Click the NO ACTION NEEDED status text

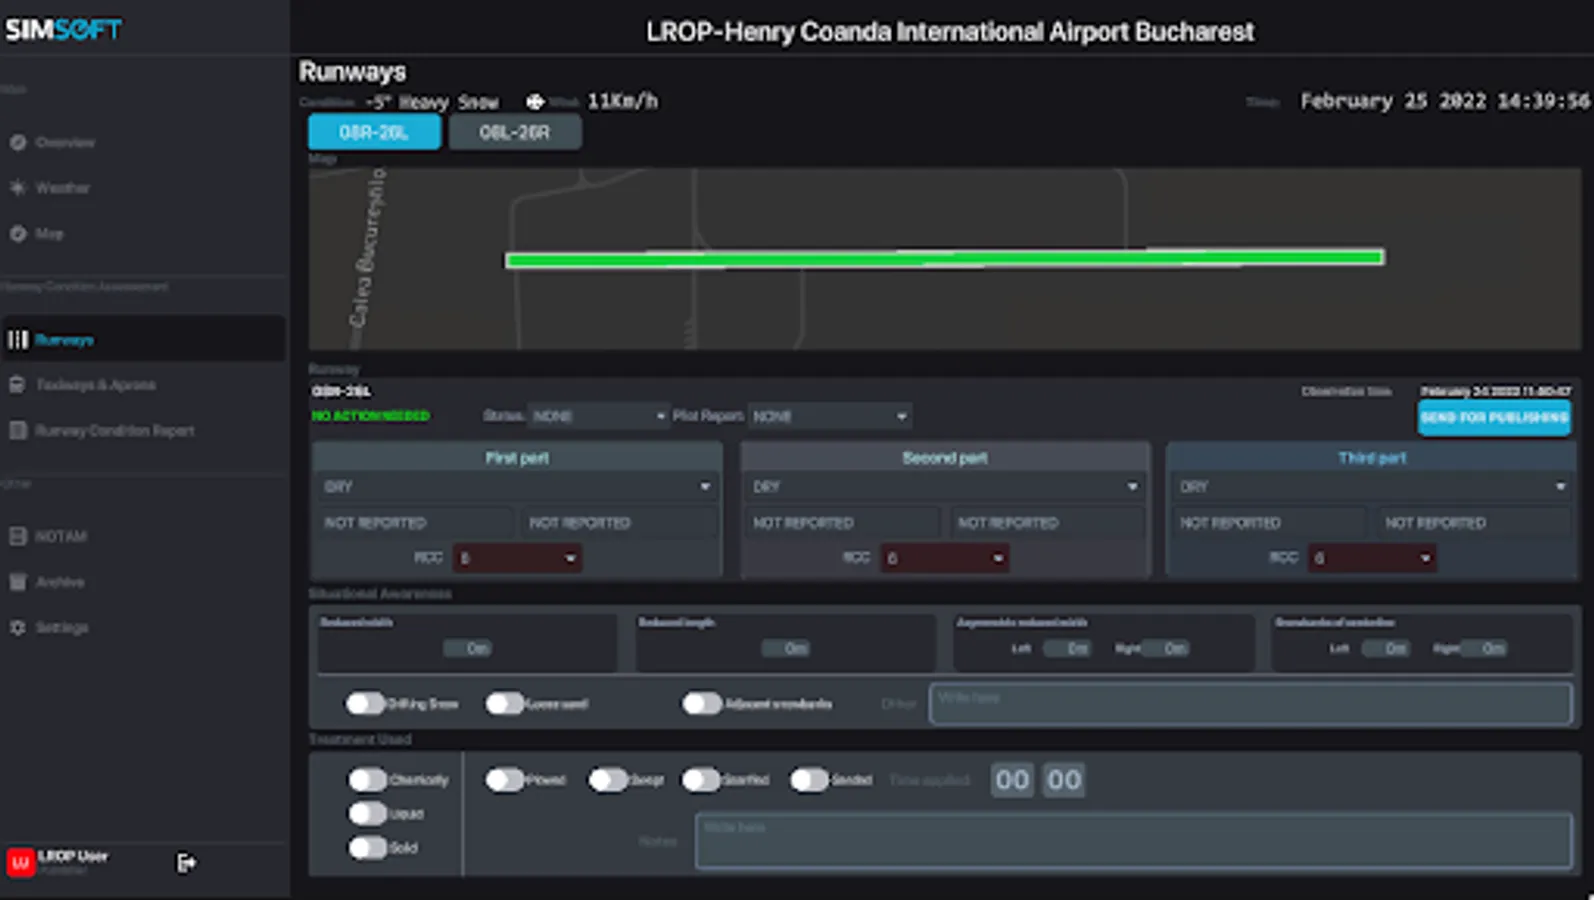pyautogui.click(x=371, y=416)
